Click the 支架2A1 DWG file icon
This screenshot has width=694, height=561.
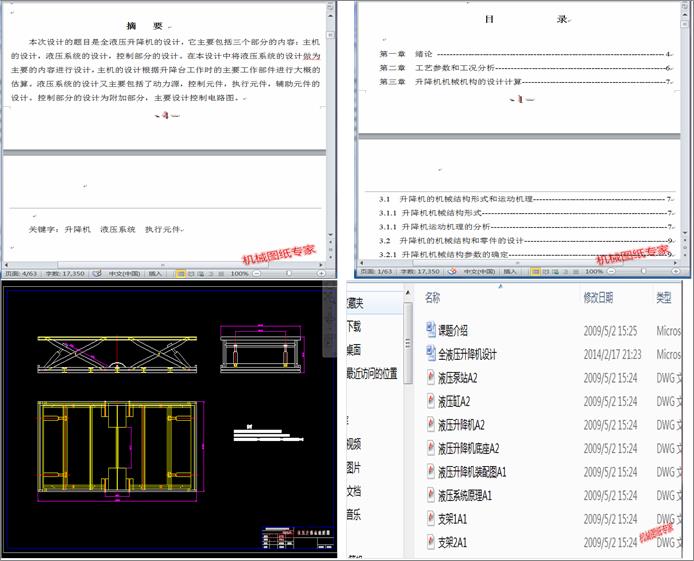pos(430,542)
